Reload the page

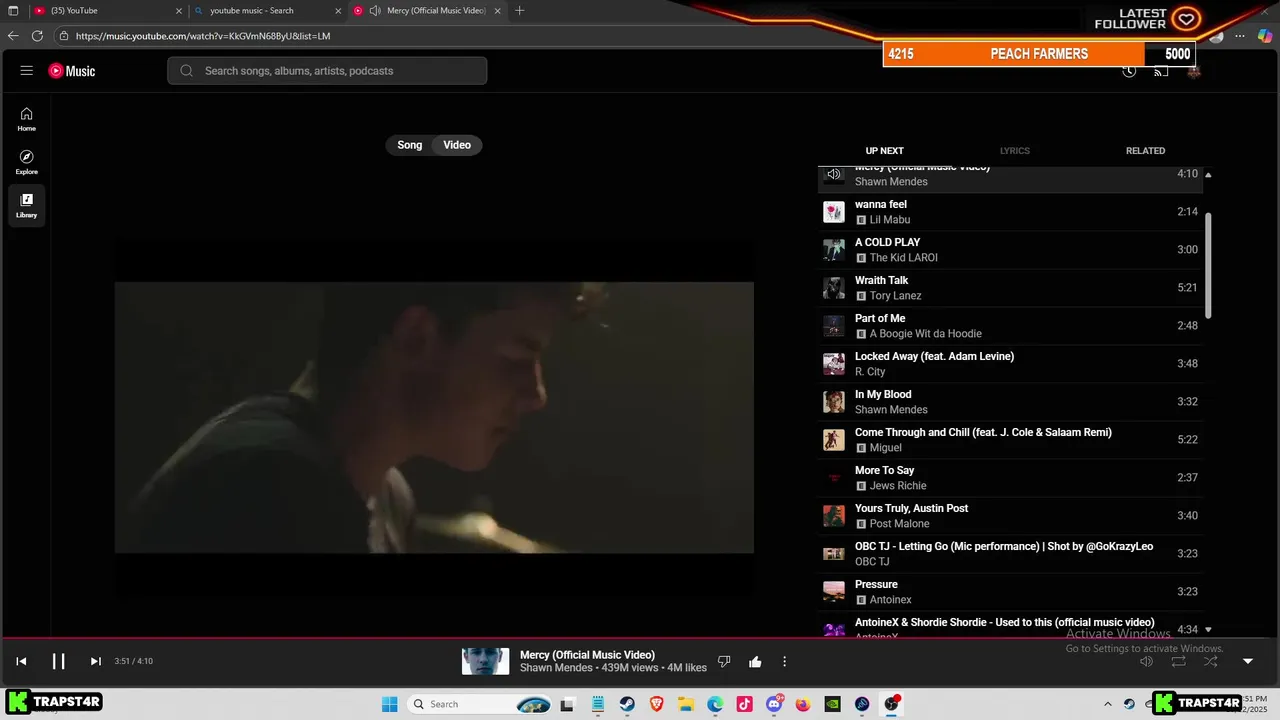(37, 36)
